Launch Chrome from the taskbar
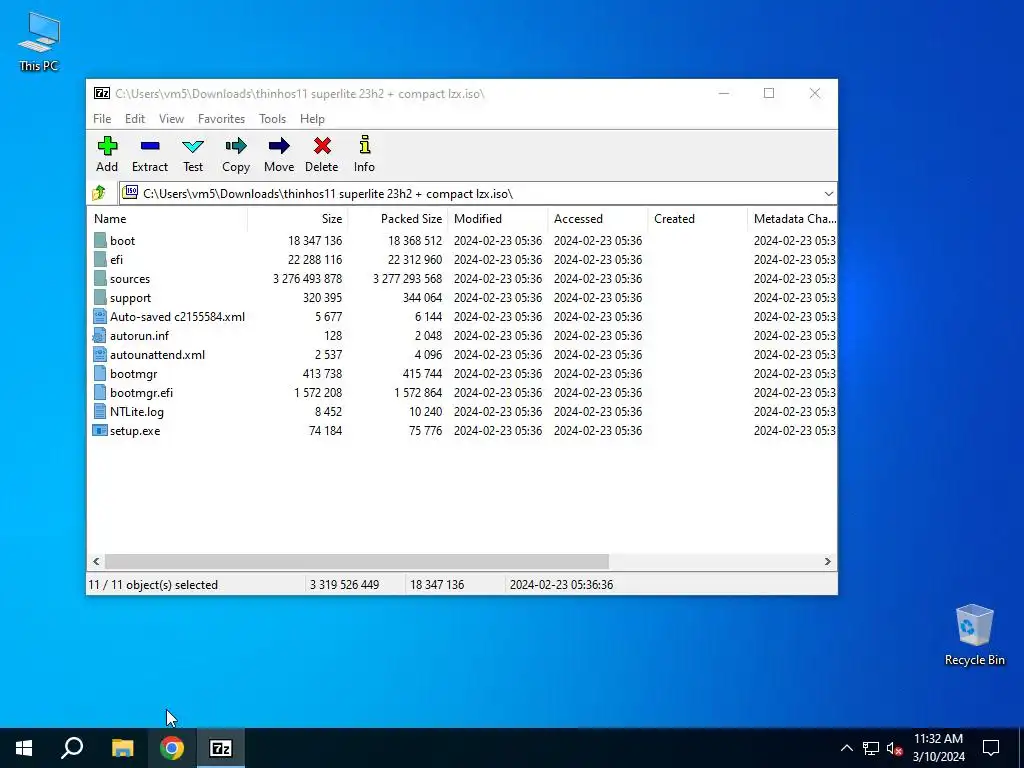 (172, 748)
